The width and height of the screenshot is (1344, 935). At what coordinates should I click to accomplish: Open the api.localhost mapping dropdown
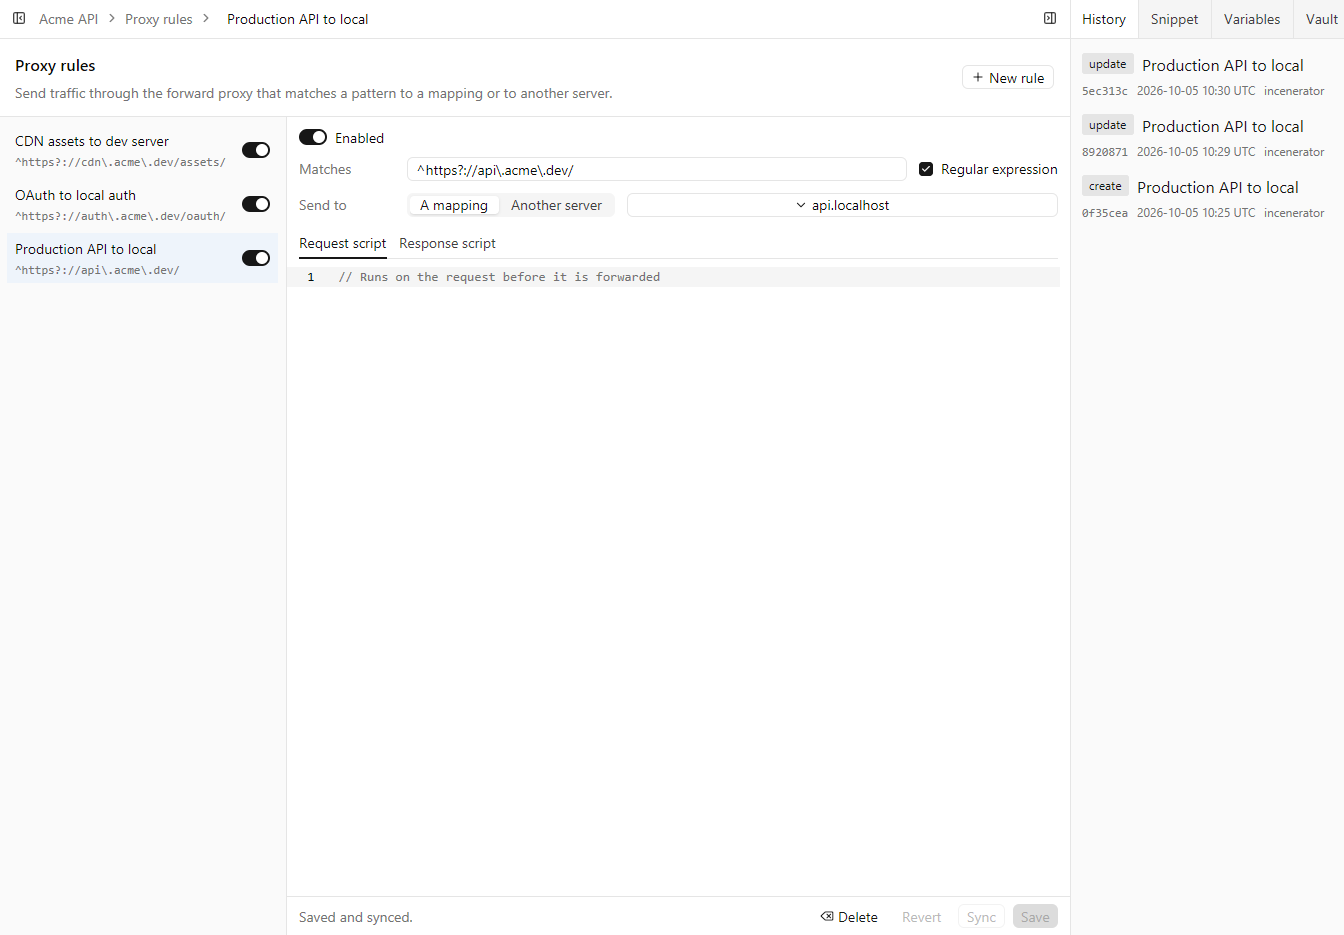coord(842,205)
